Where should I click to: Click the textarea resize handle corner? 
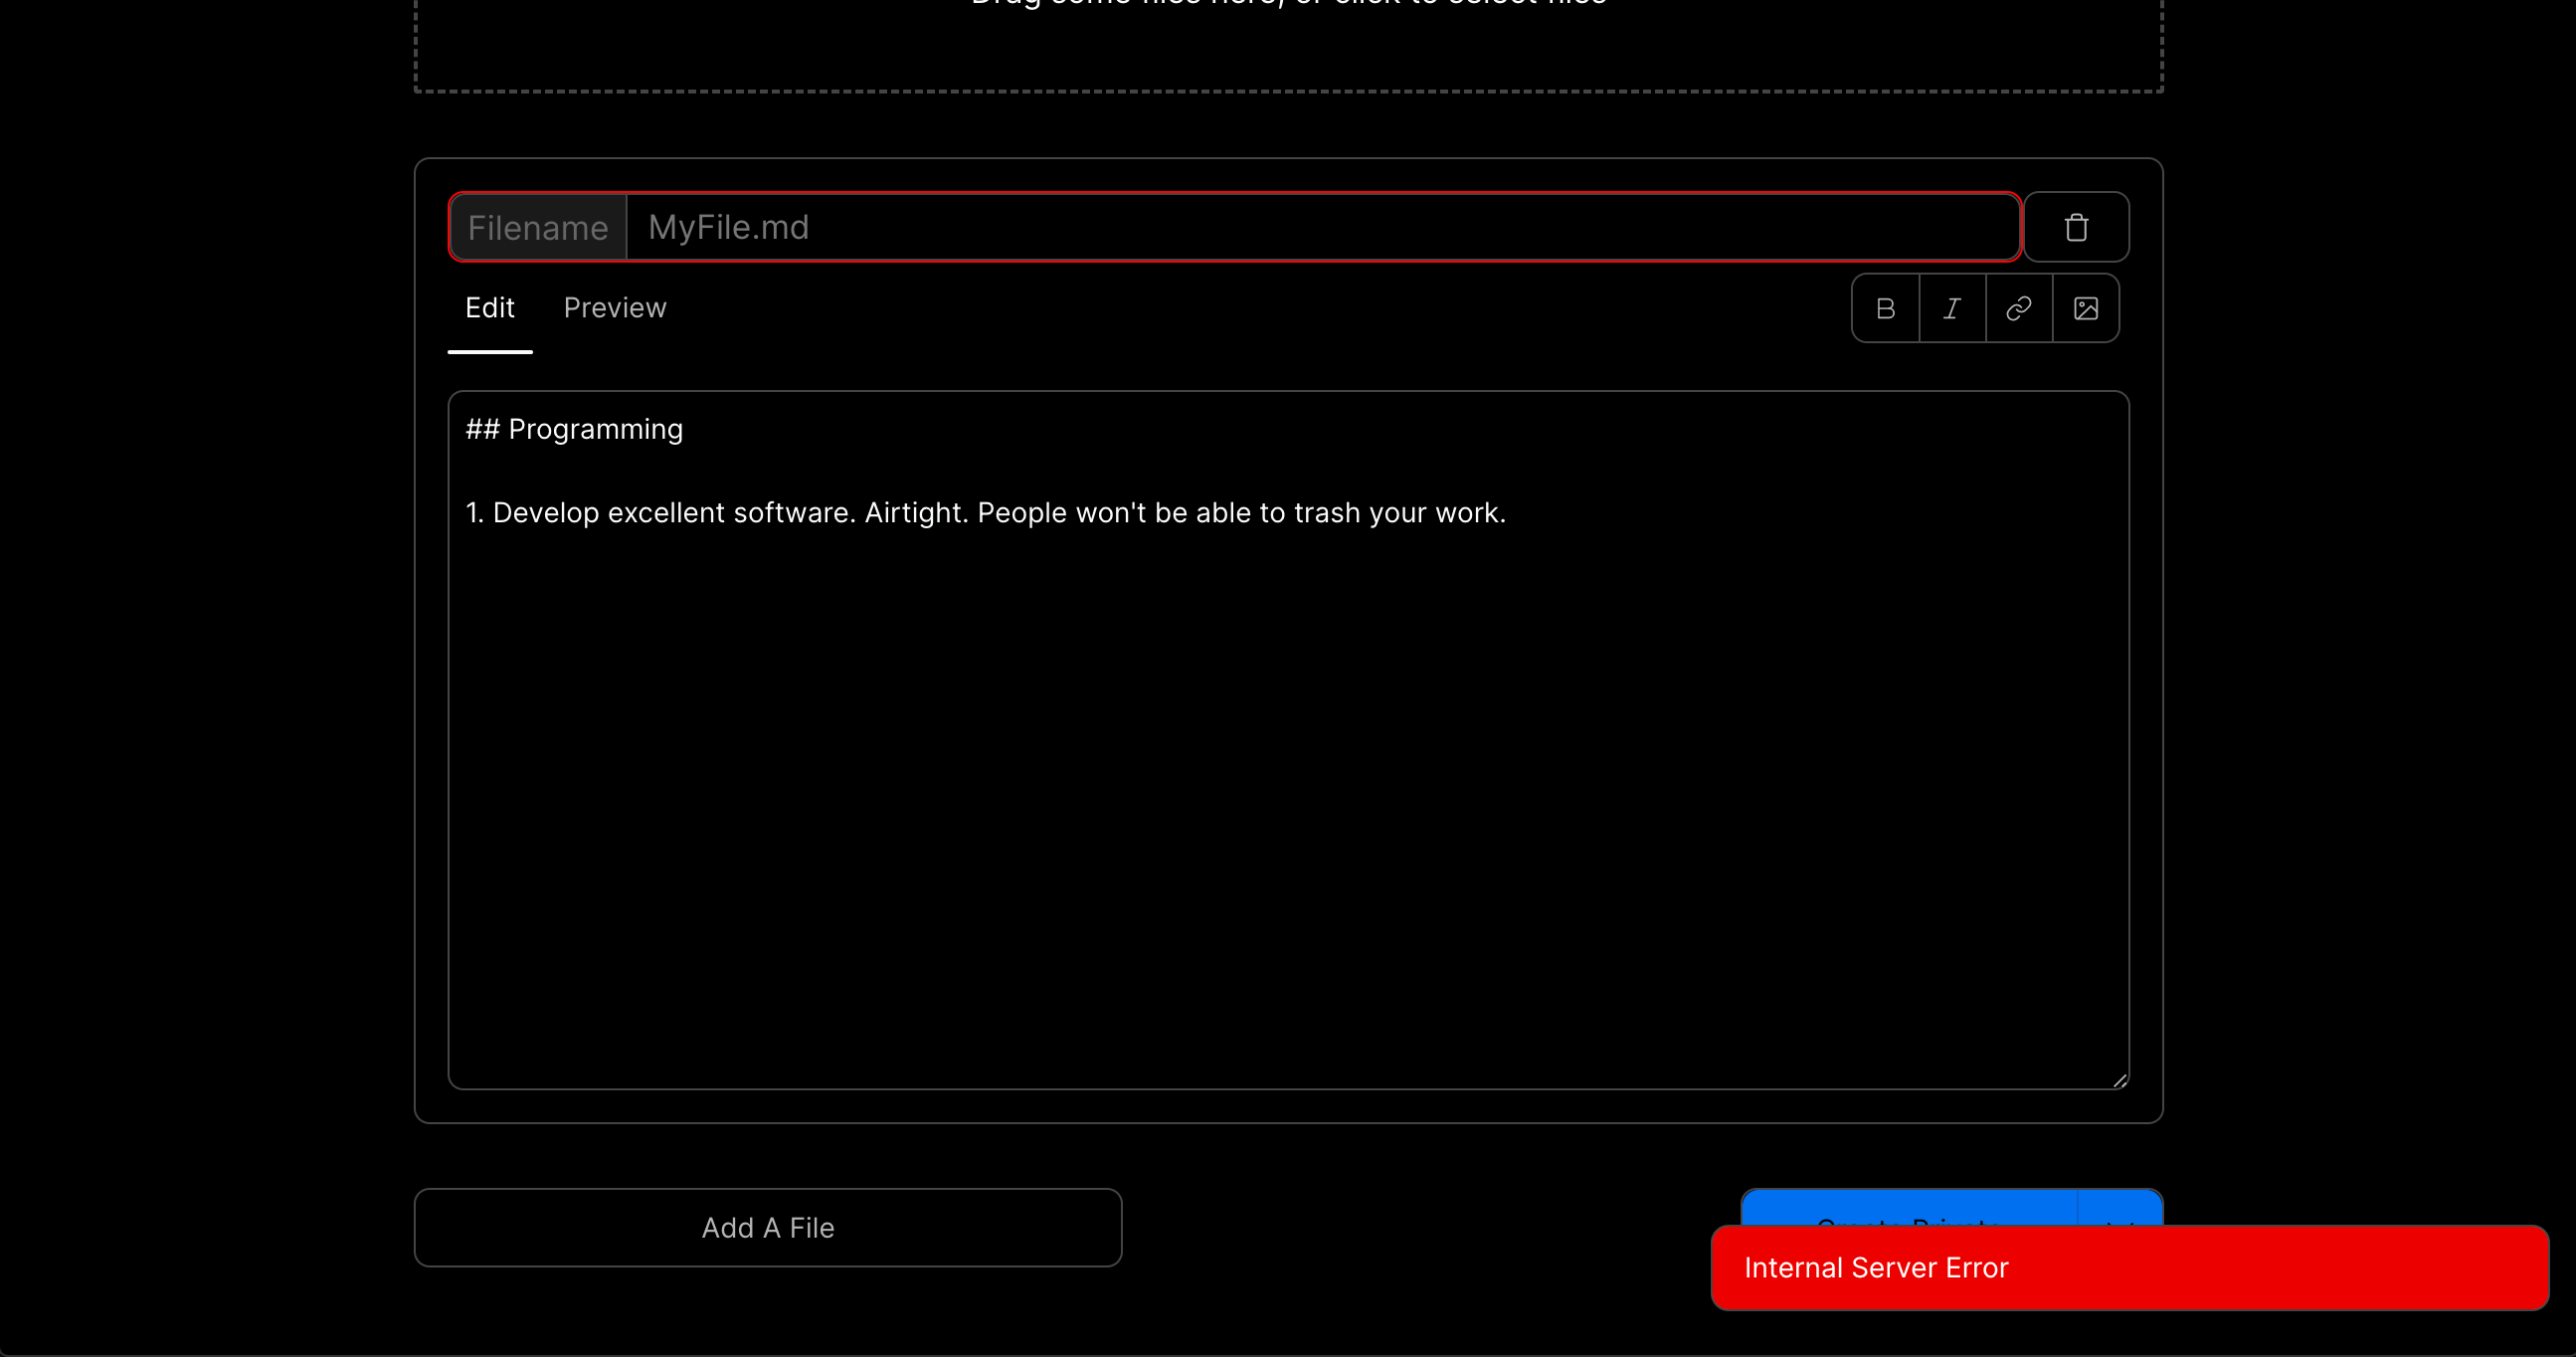coord(2120,1080)
